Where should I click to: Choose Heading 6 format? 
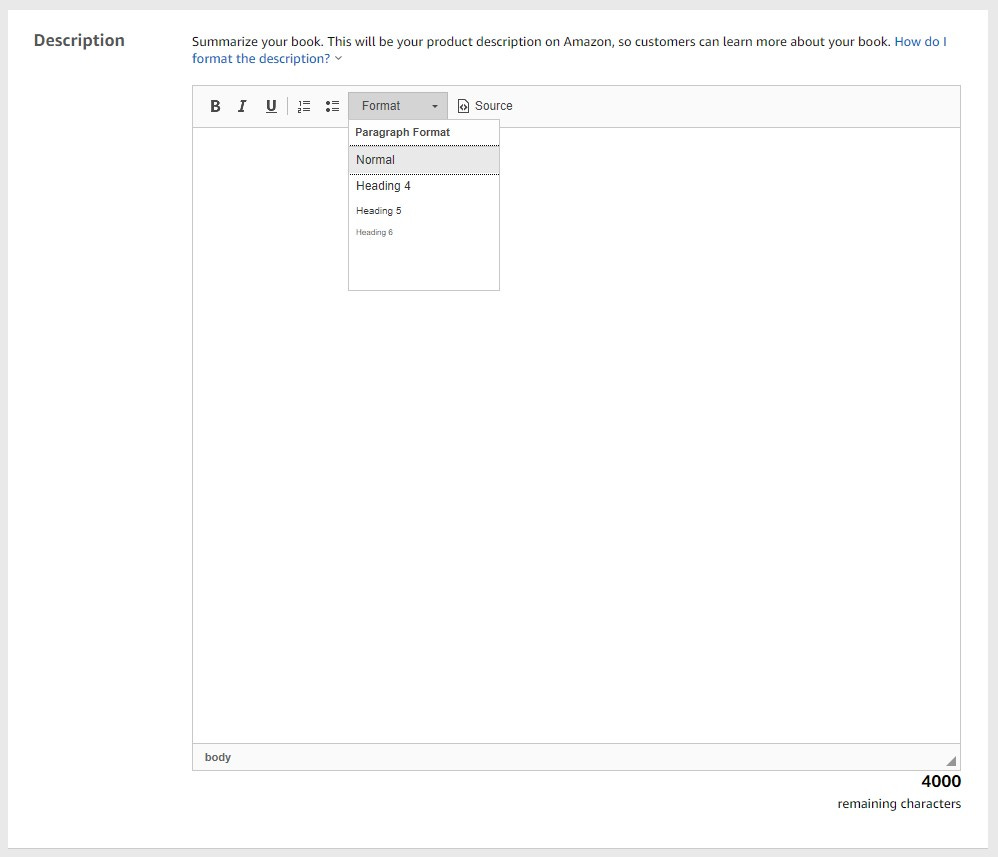point(424,232)
